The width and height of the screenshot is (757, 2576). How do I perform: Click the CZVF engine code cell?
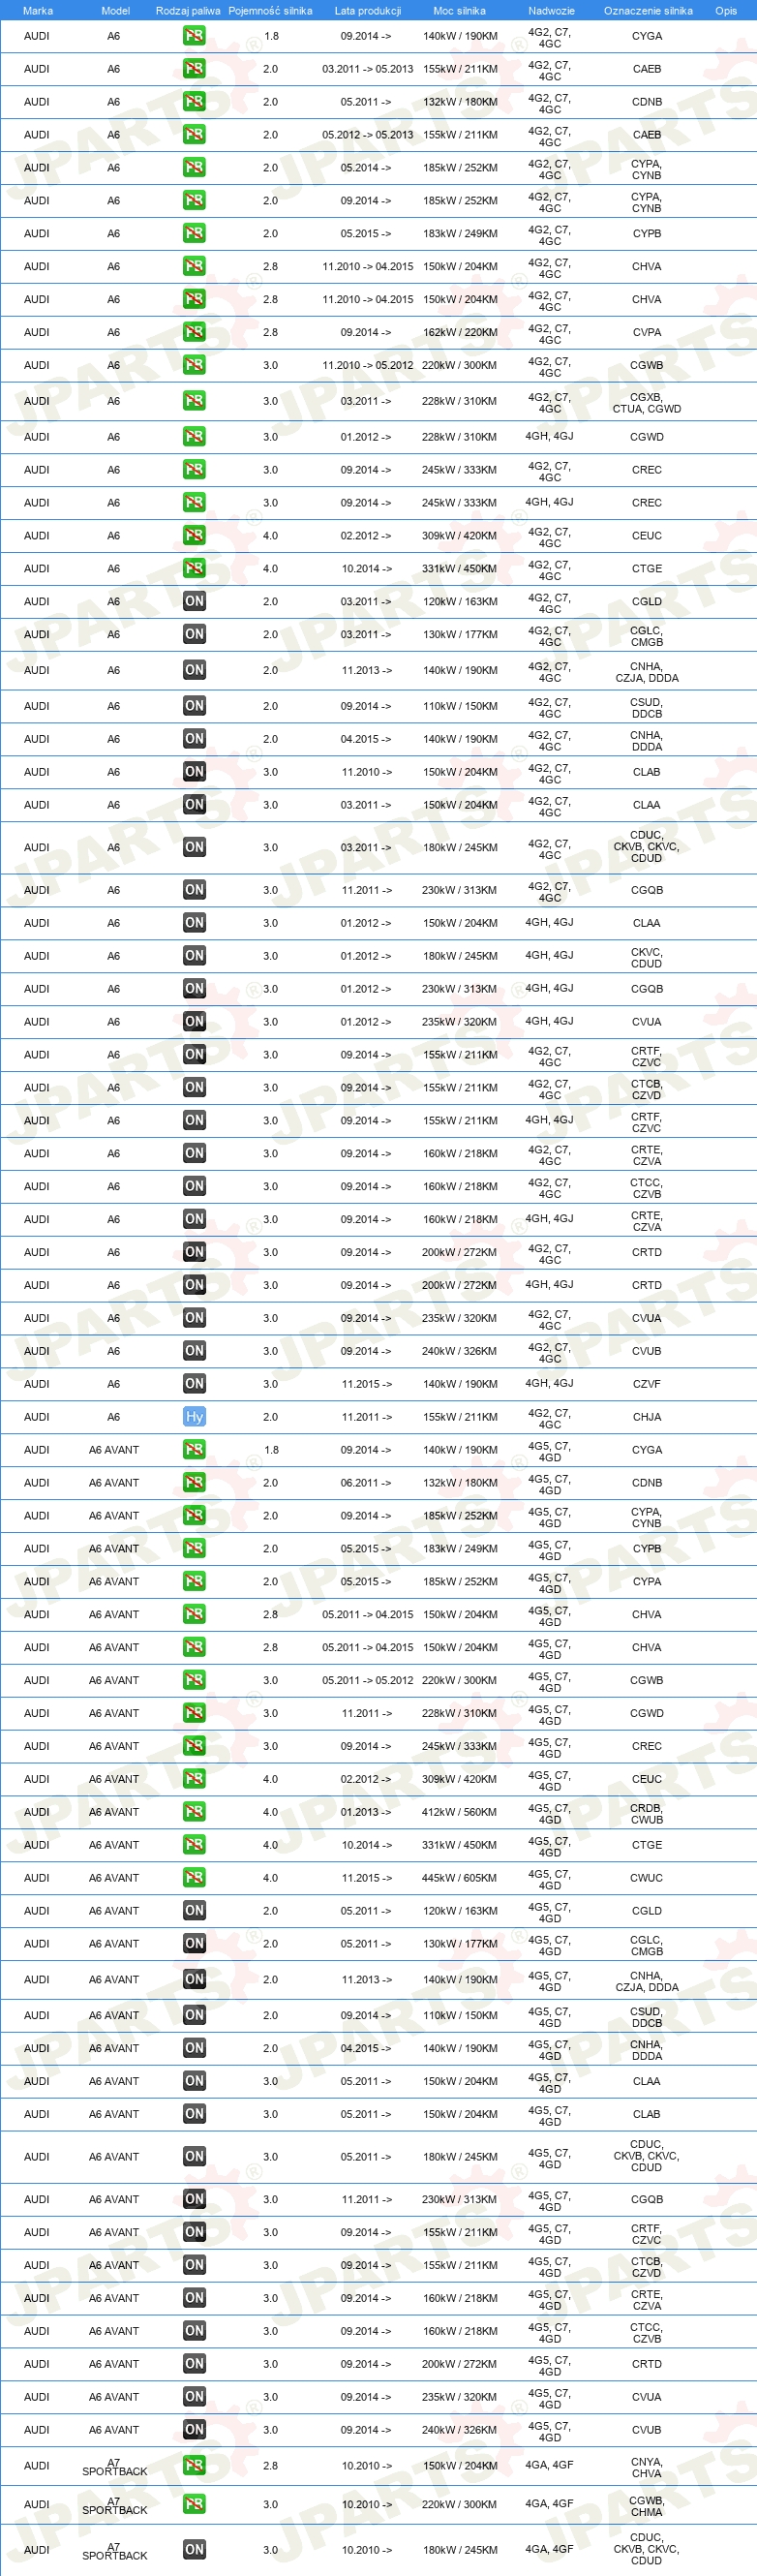(647, 1384)
